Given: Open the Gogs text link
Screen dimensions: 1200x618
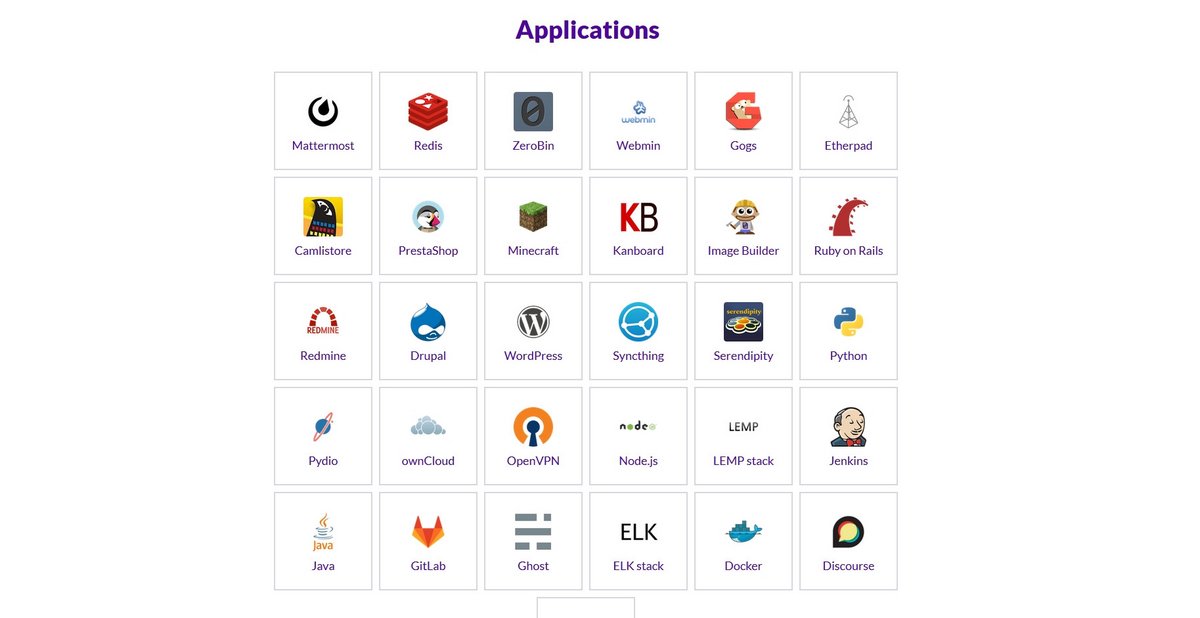Looking at the screenshot, I should click(x=743, y=146).
